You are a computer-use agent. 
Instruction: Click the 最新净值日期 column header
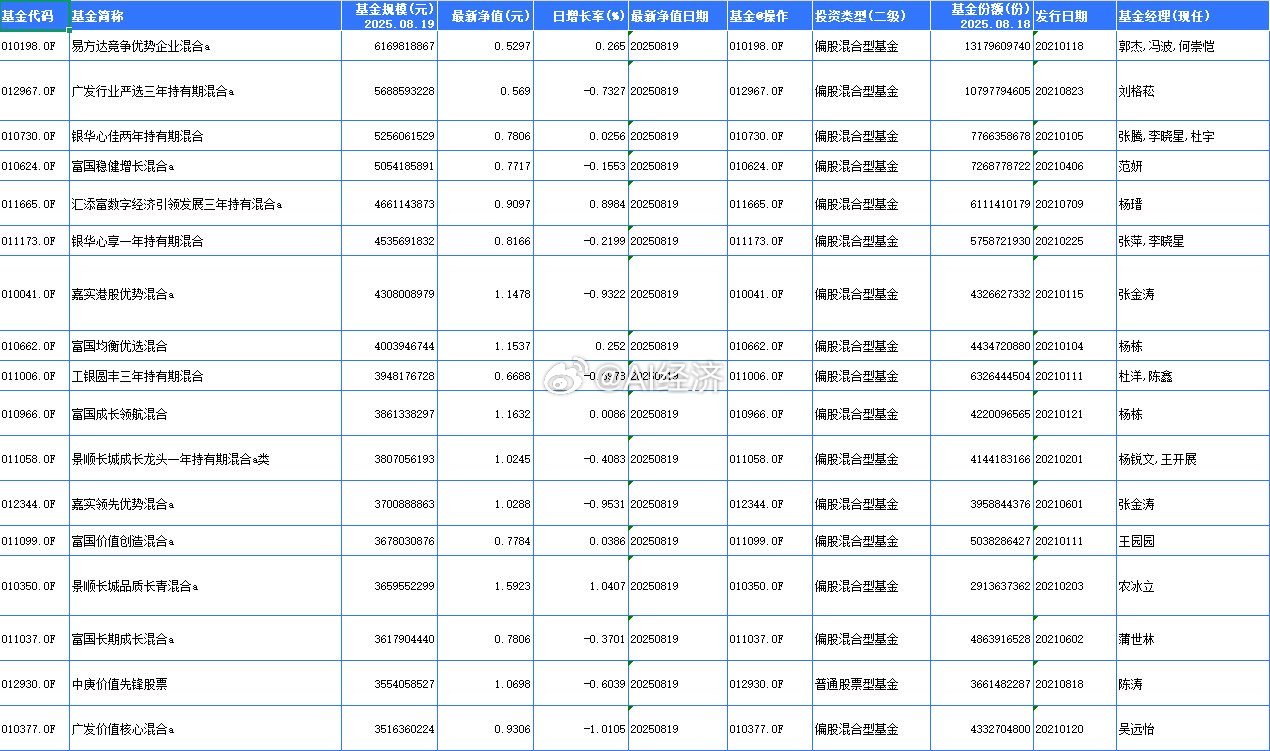[x=677, y=16]
